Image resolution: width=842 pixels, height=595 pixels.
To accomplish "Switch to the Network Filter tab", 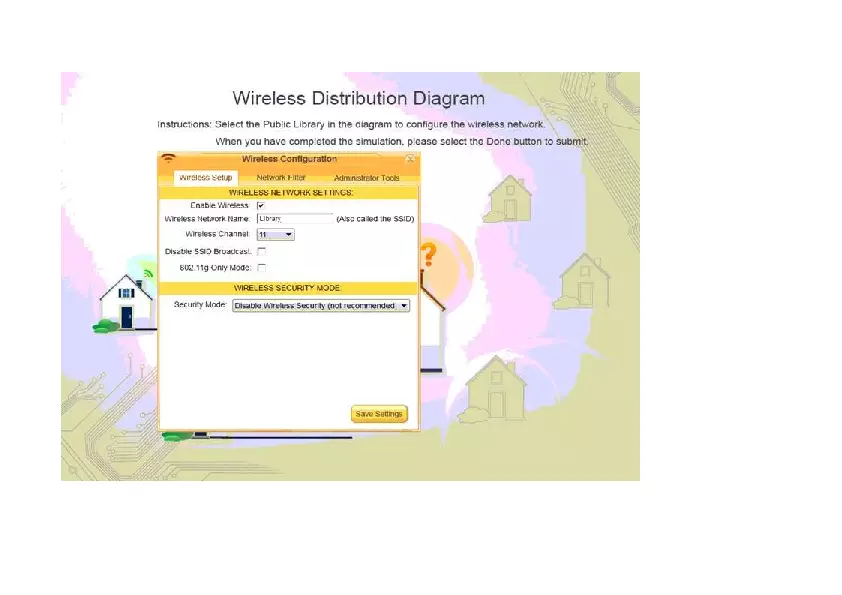I will 280,176.
